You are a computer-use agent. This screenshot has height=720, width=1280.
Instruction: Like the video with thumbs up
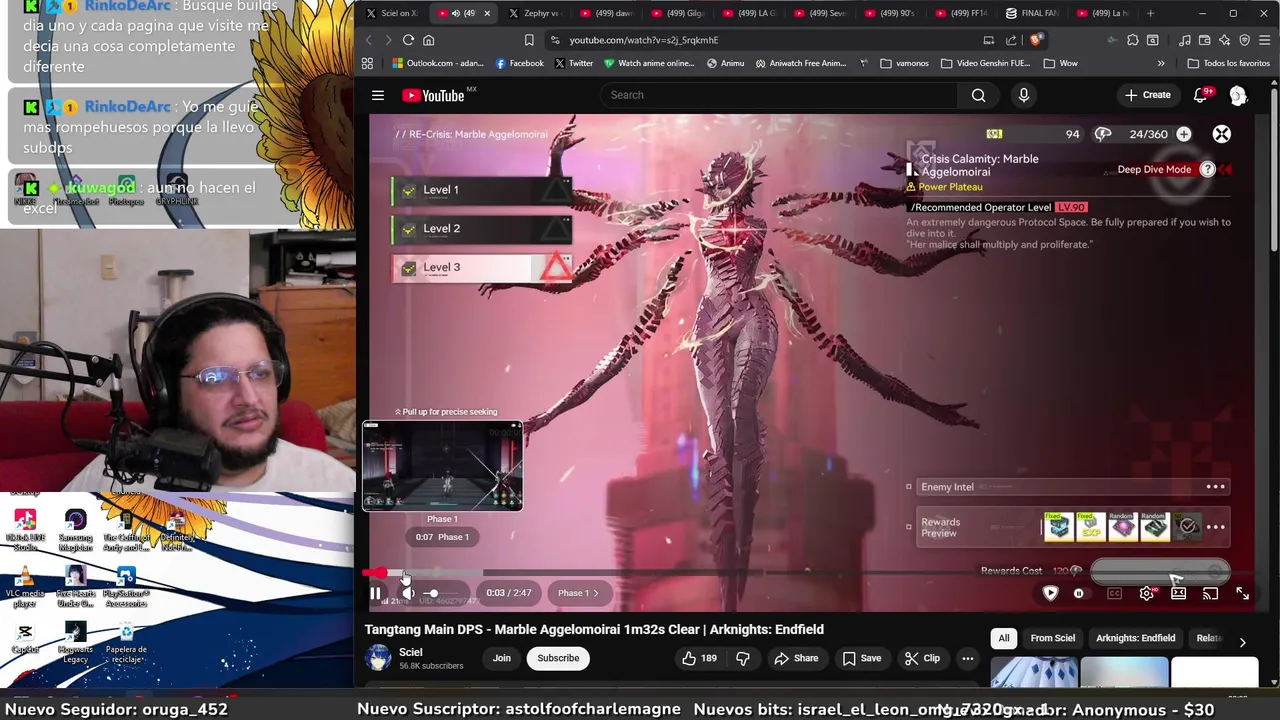pos(699,658)
